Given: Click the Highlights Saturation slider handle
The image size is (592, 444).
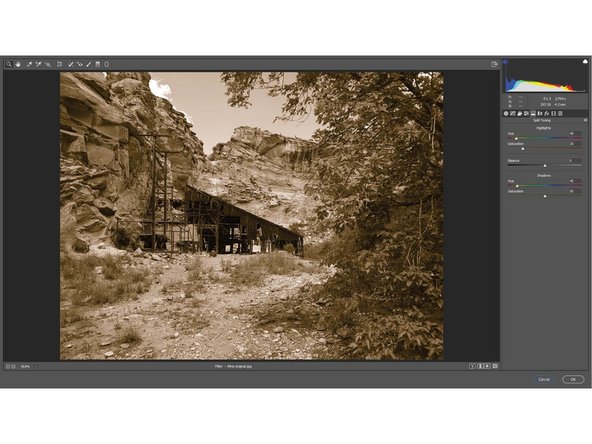Looking at the screenshot, I should tap(523, 149).
